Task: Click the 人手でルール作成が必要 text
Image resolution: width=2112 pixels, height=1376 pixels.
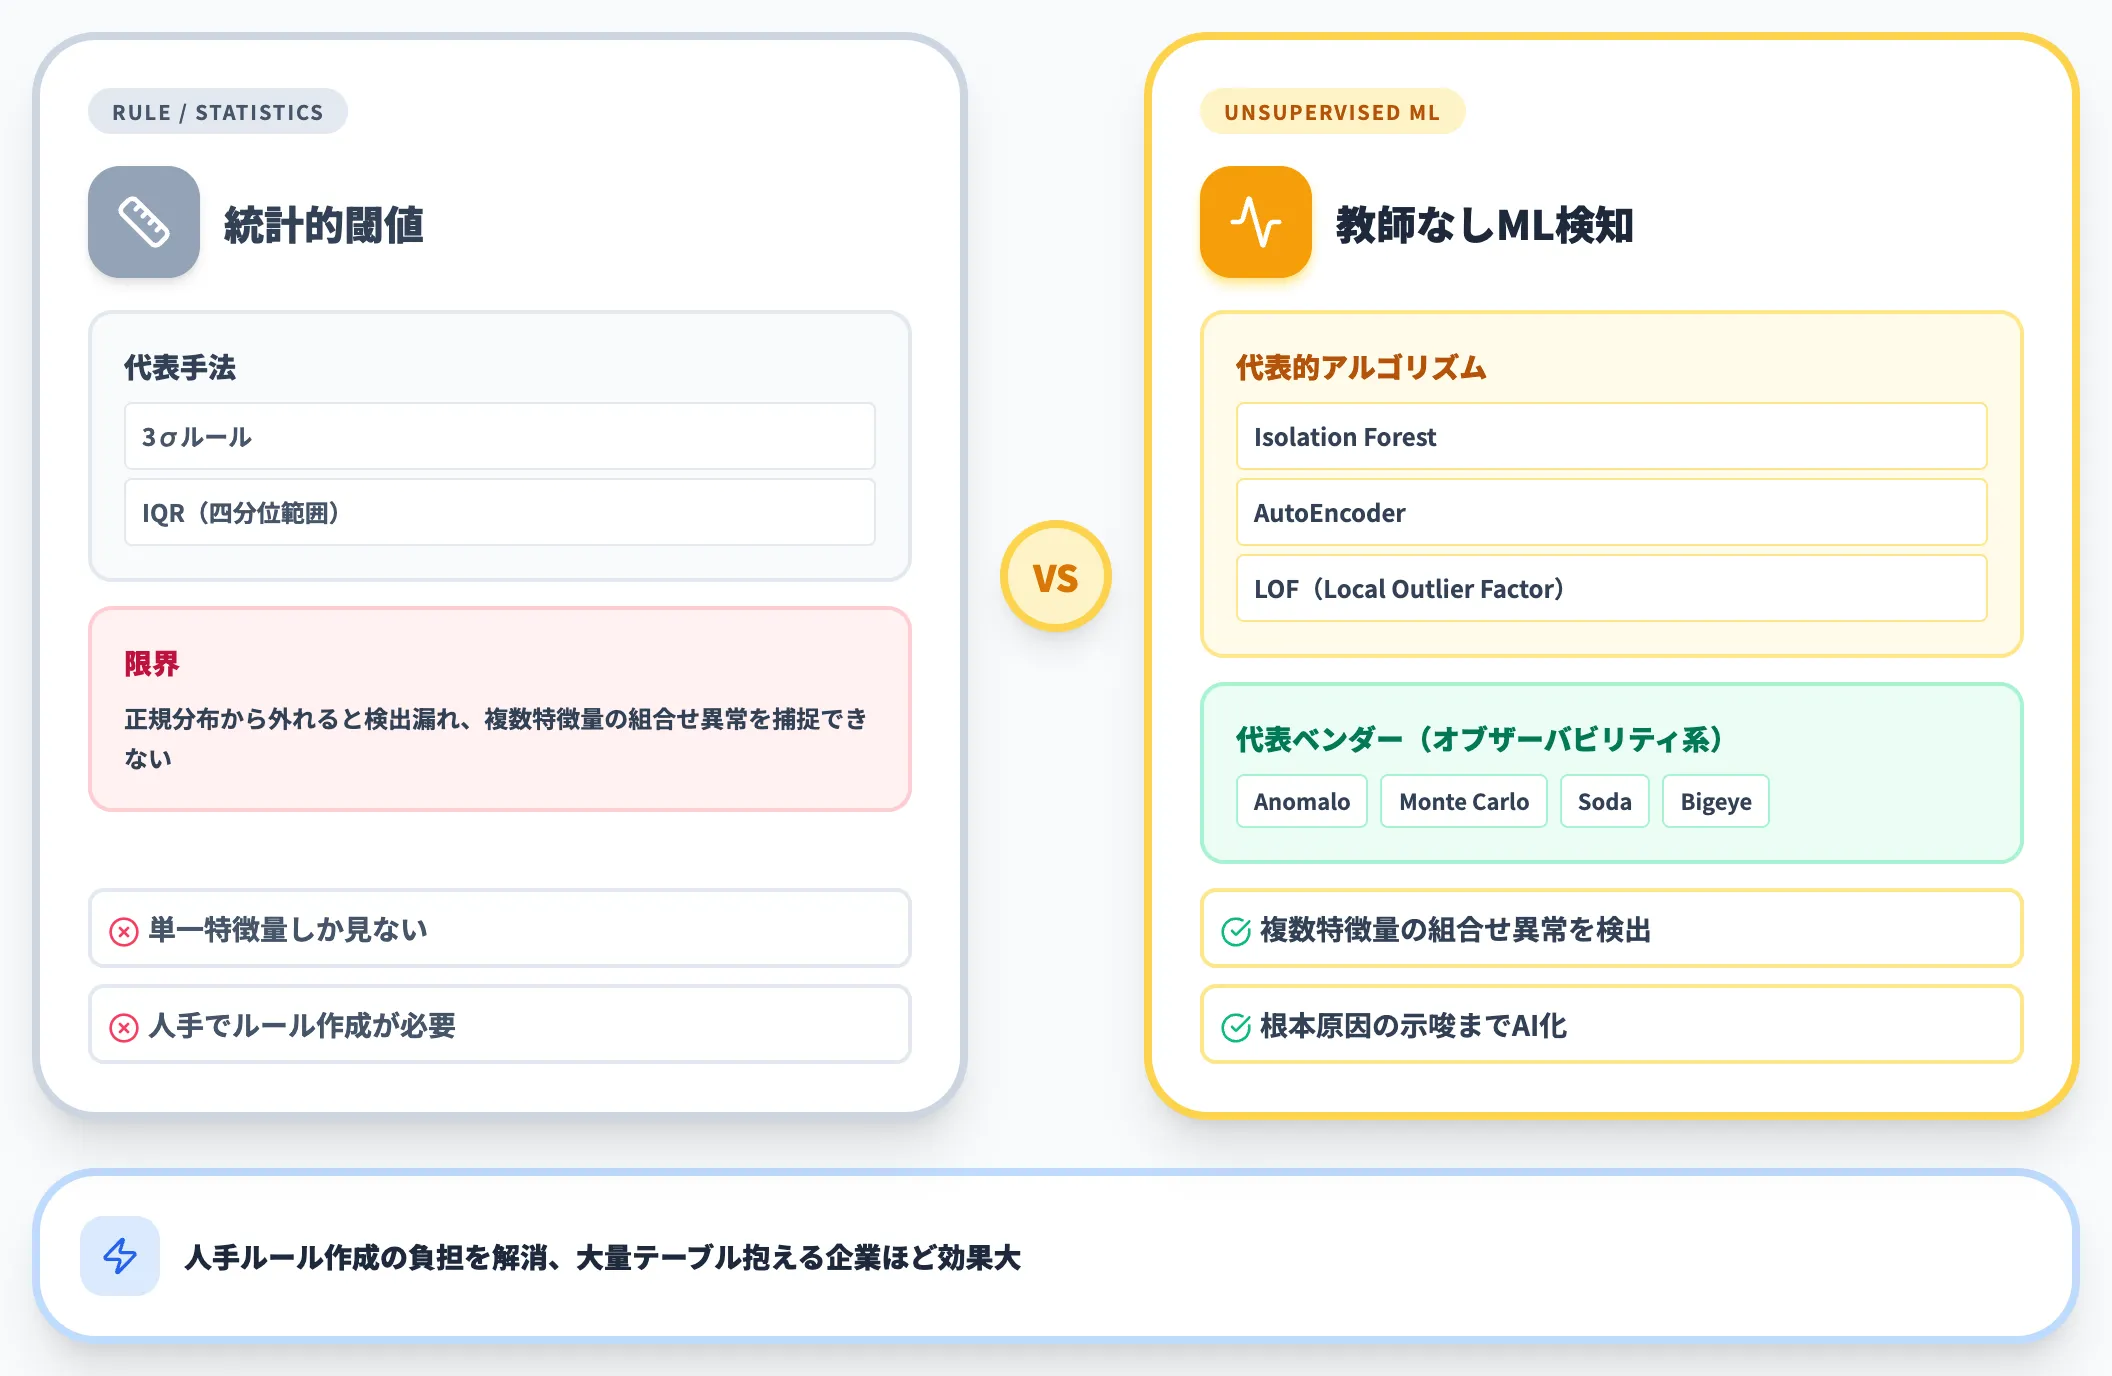Action: pos(302,1025)
